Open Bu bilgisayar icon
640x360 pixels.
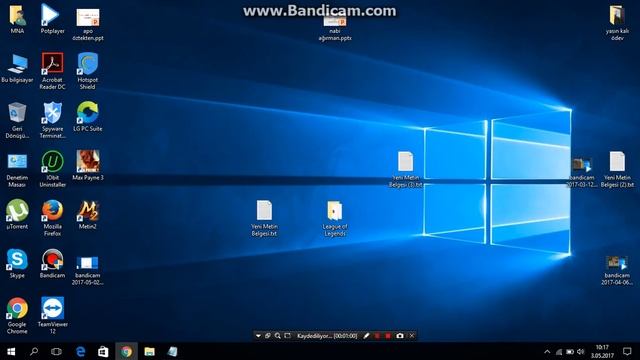click(x=17, y=68)
